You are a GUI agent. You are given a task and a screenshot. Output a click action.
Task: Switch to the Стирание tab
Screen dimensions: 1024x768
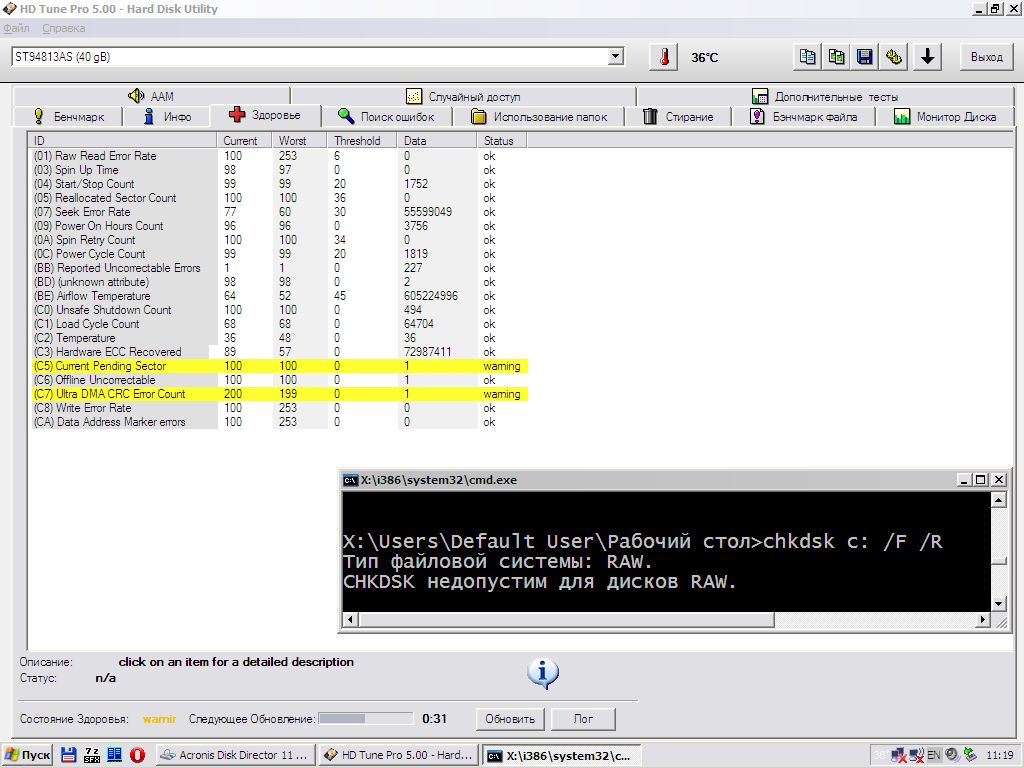679,116
